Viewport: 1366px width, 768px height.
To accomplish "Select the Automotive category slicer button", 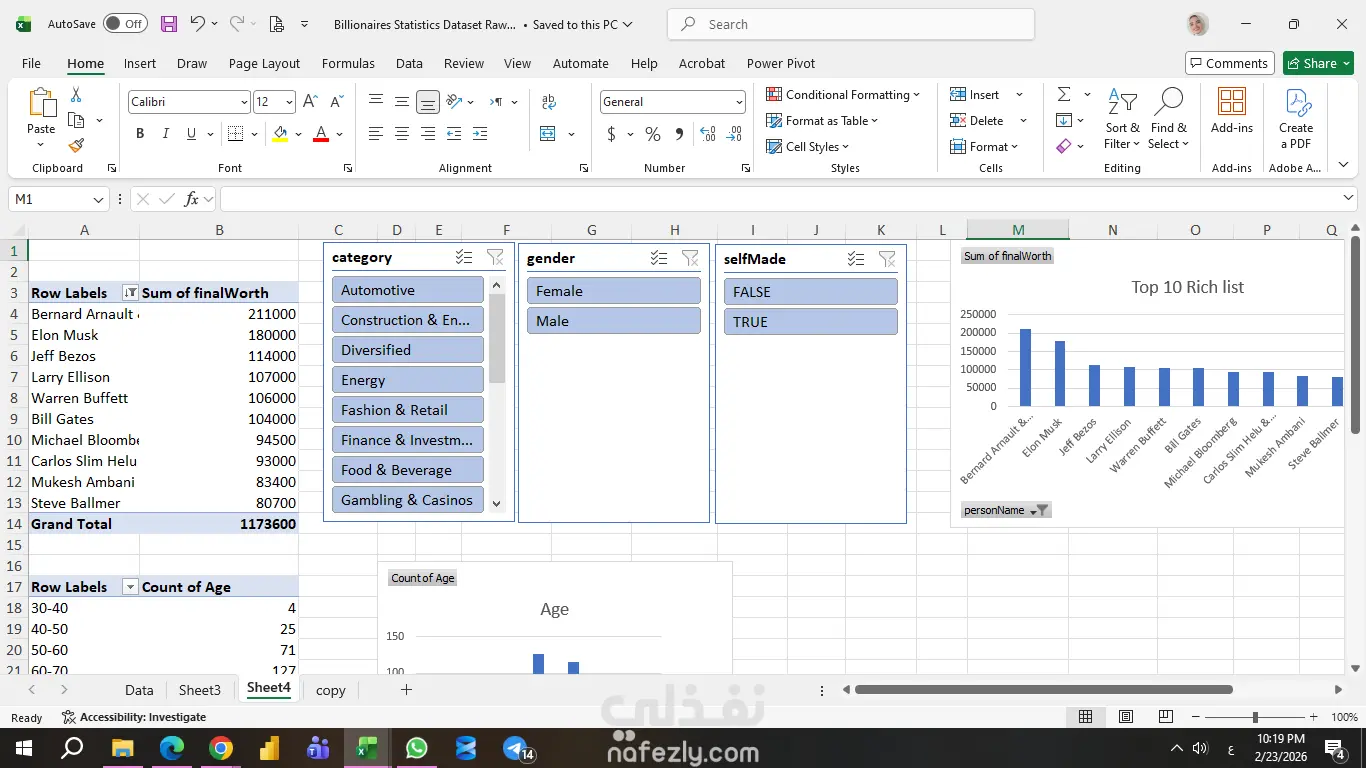I will (x=408, y=290).
